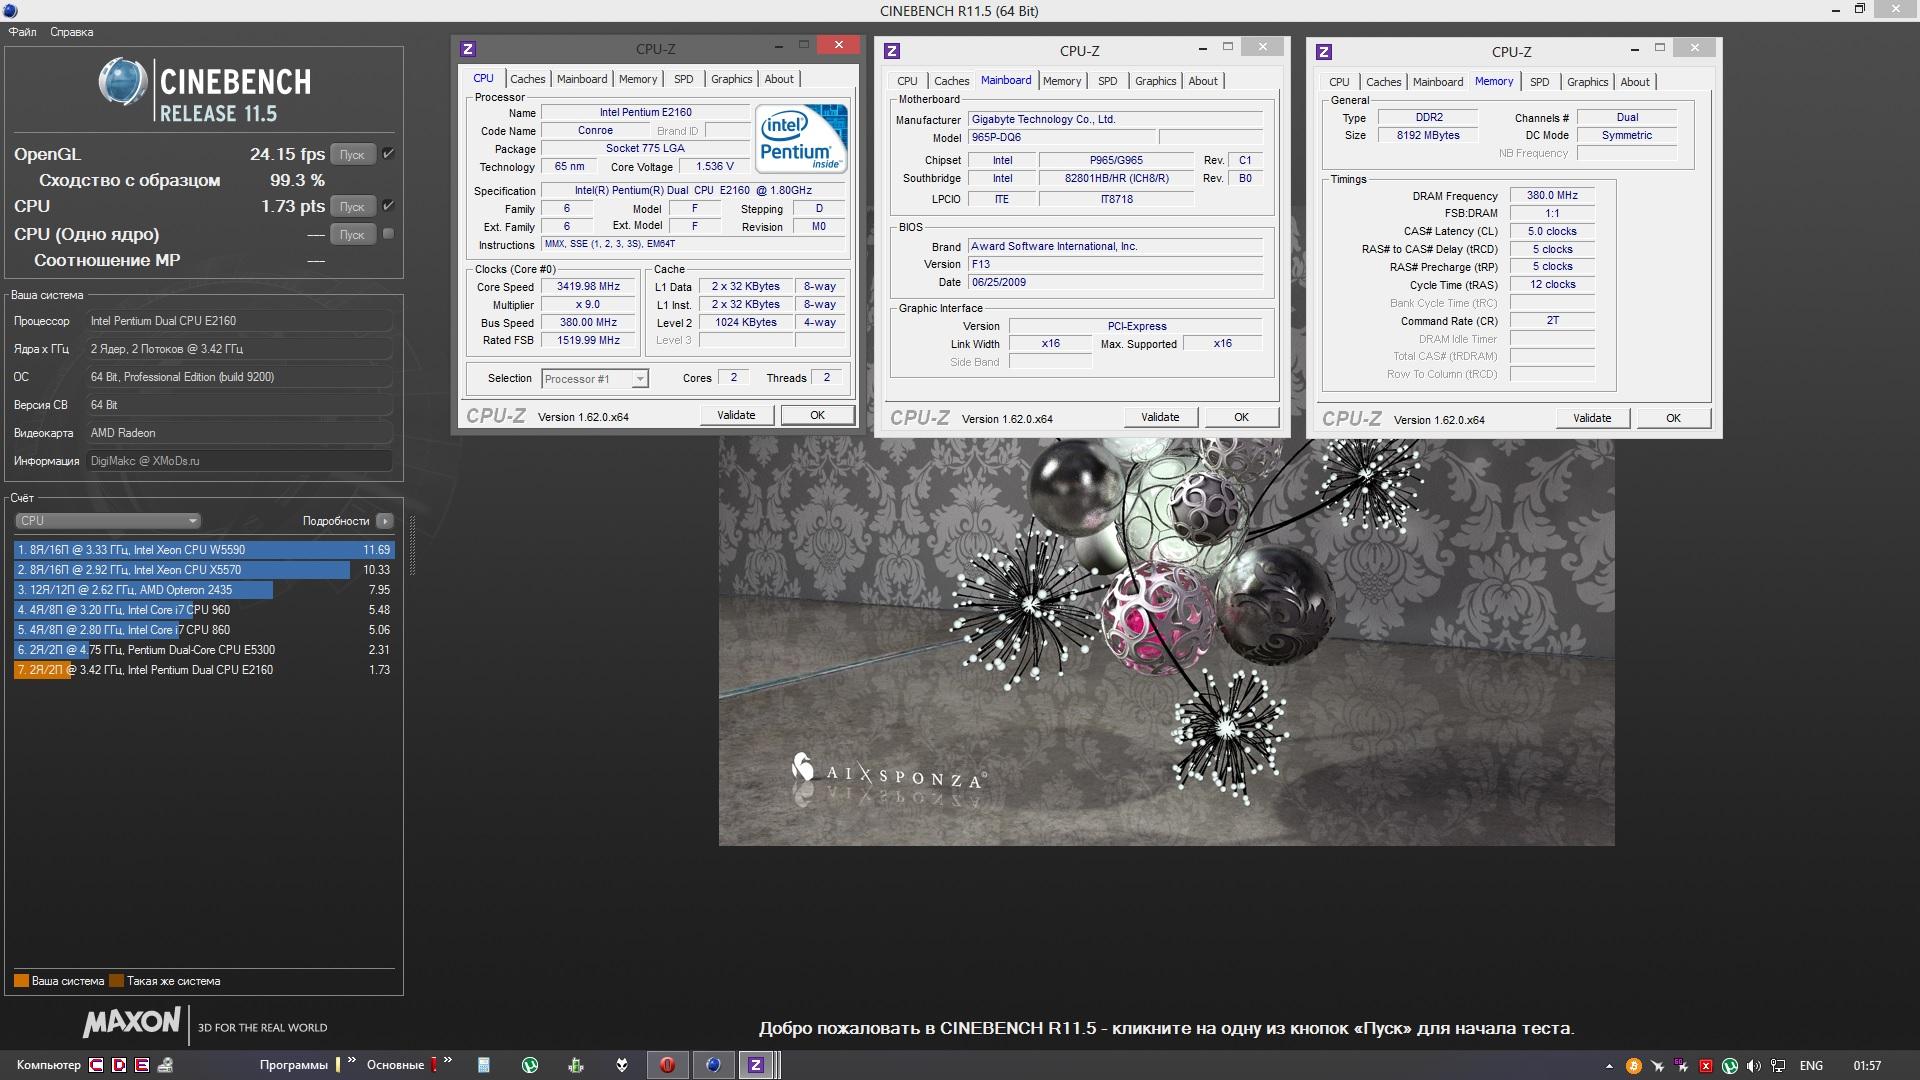Switch to Cinebench in taskbar

(713, 1065)
